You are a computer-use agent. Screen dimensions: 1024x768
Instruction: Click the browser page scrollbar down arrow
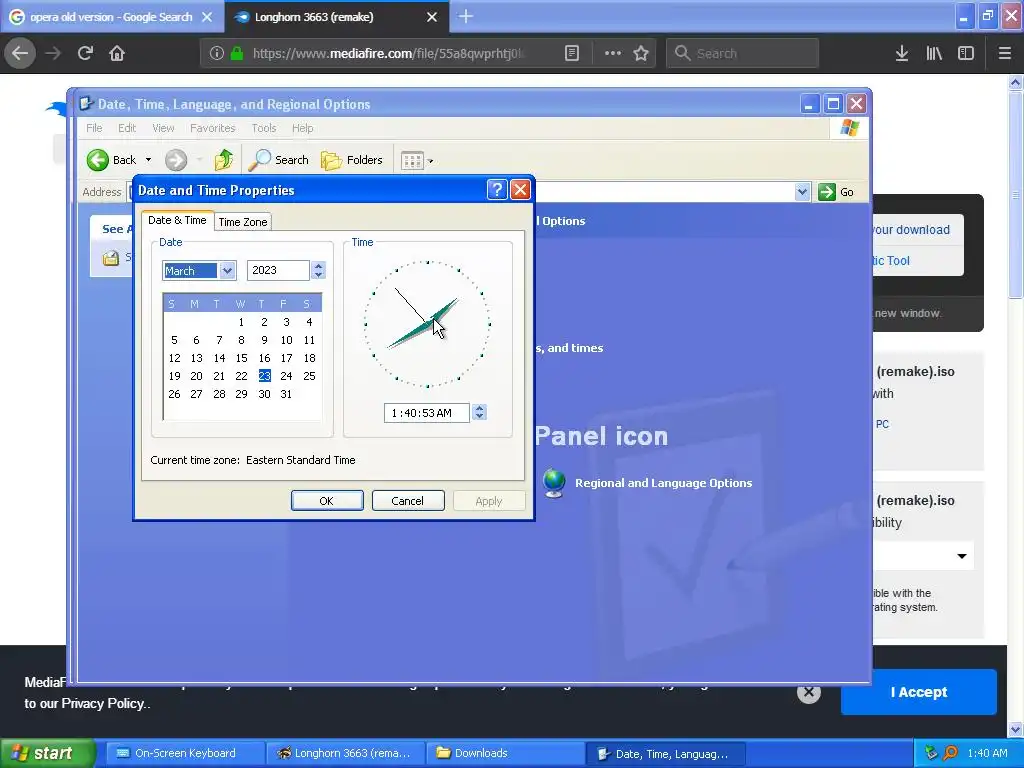click(1016, 729)
